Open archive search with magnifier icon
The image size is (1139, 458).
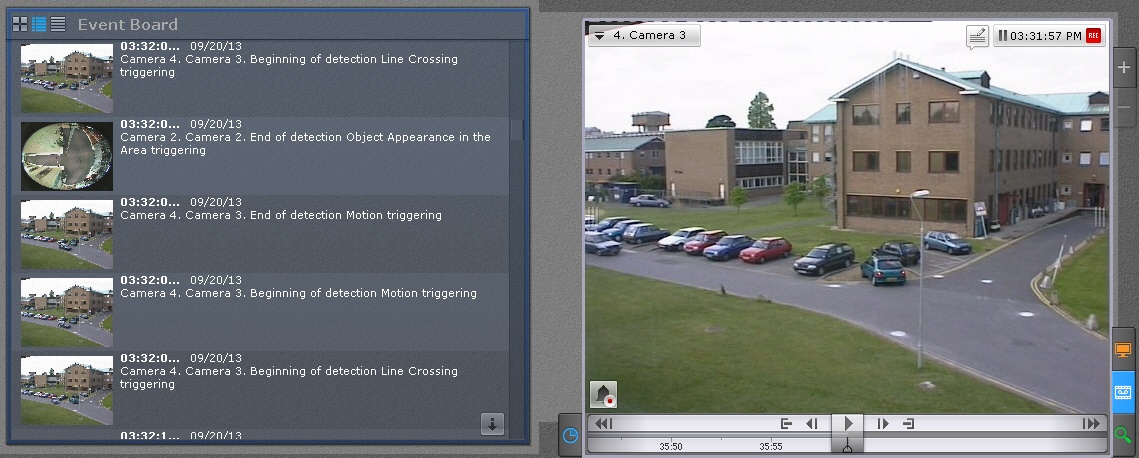click(x=1123, y=434)
